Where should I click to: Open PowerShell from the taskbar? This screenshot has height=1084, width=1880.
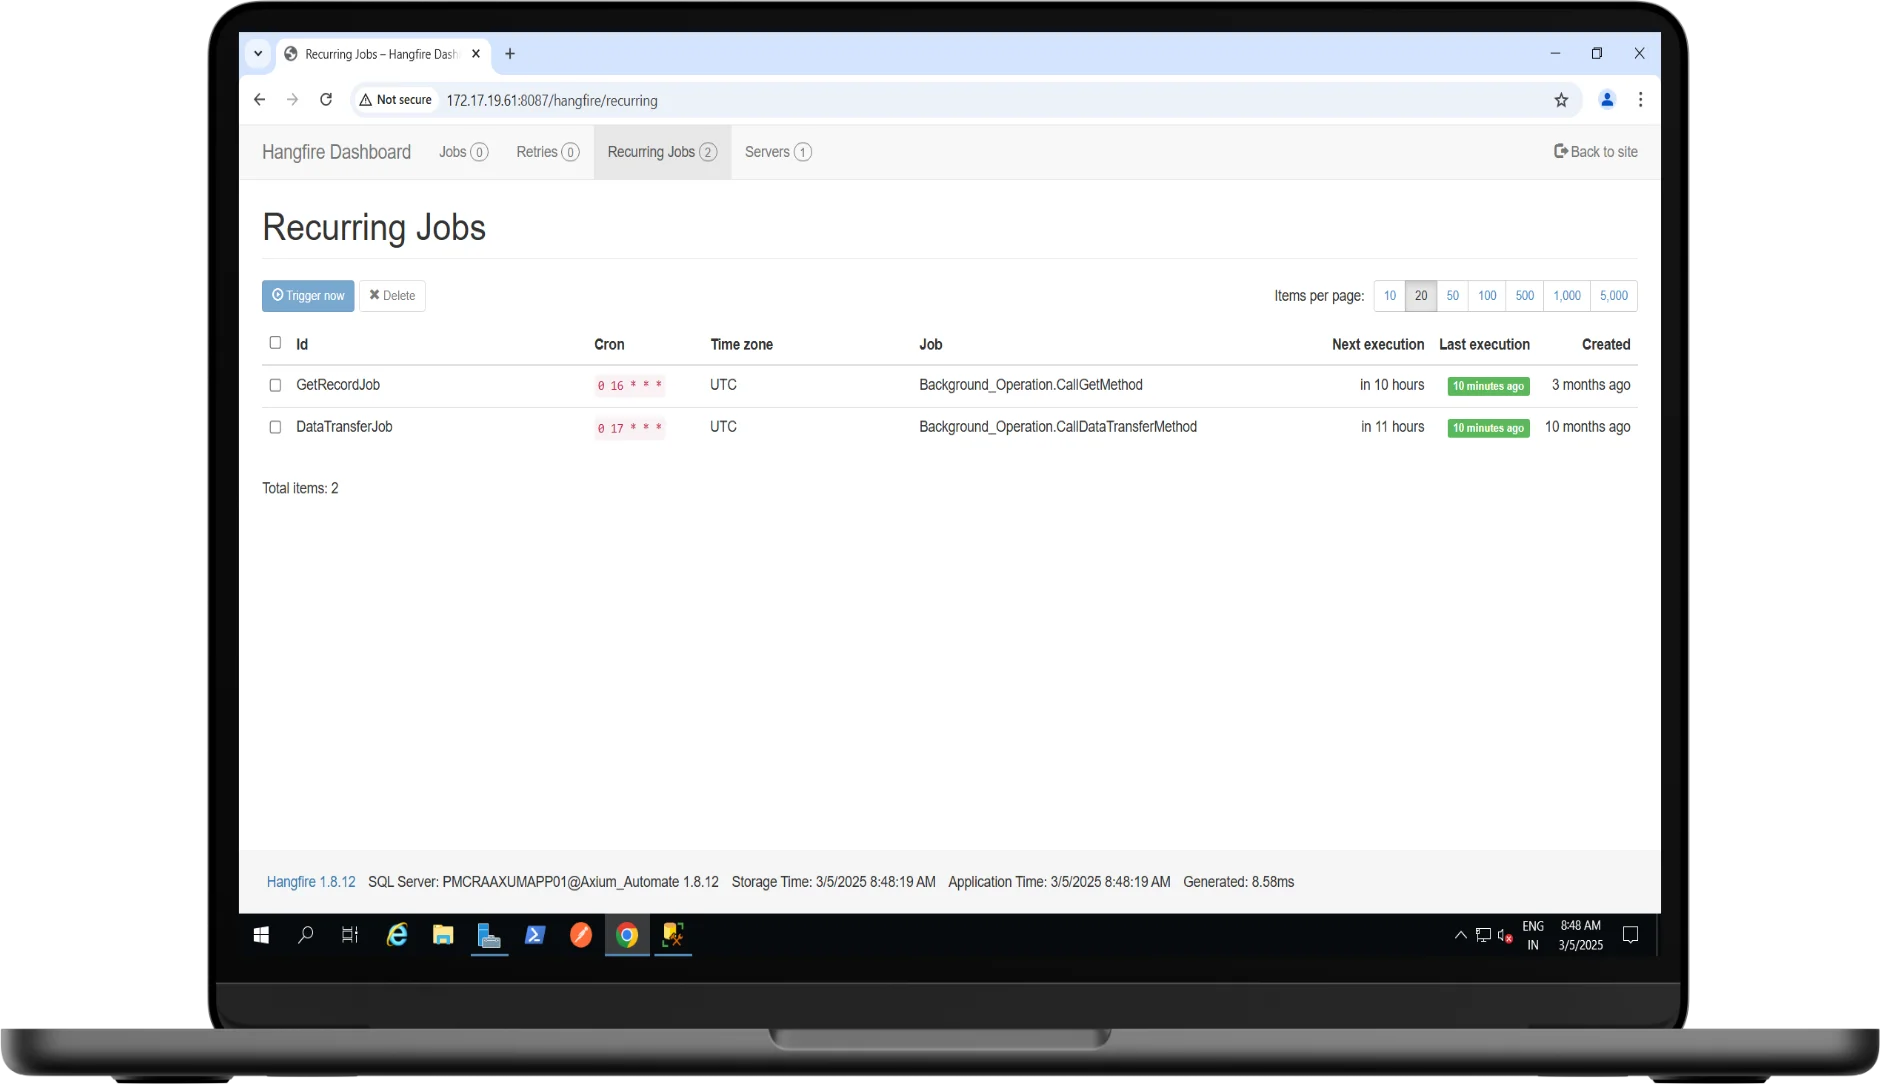click(x=535, y=935)
